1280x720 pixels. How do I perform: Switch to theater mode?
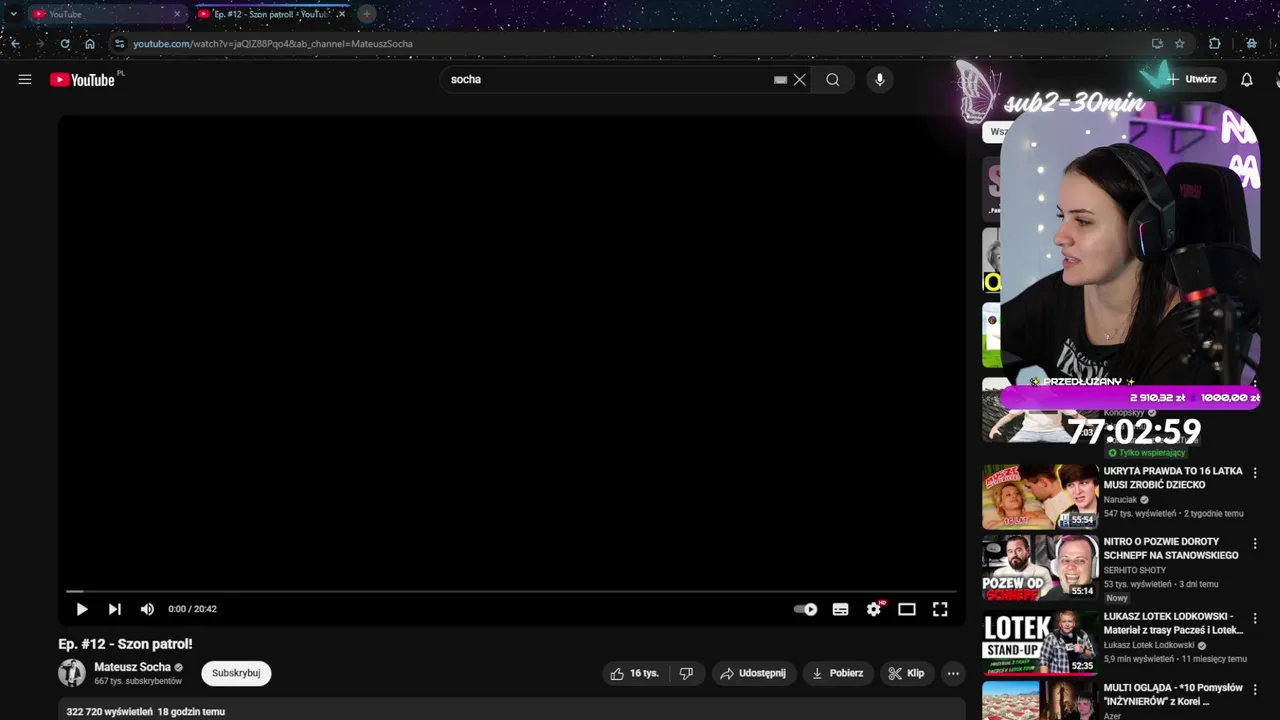point(907,609)
